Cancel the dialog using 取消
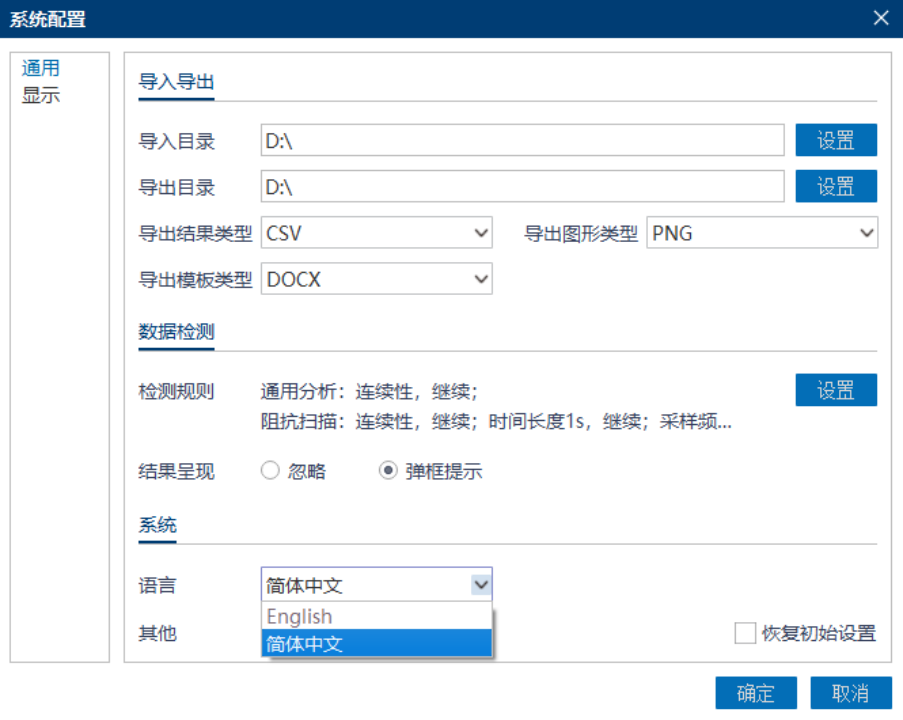This screenshot has height=720, width=903. 851,692
